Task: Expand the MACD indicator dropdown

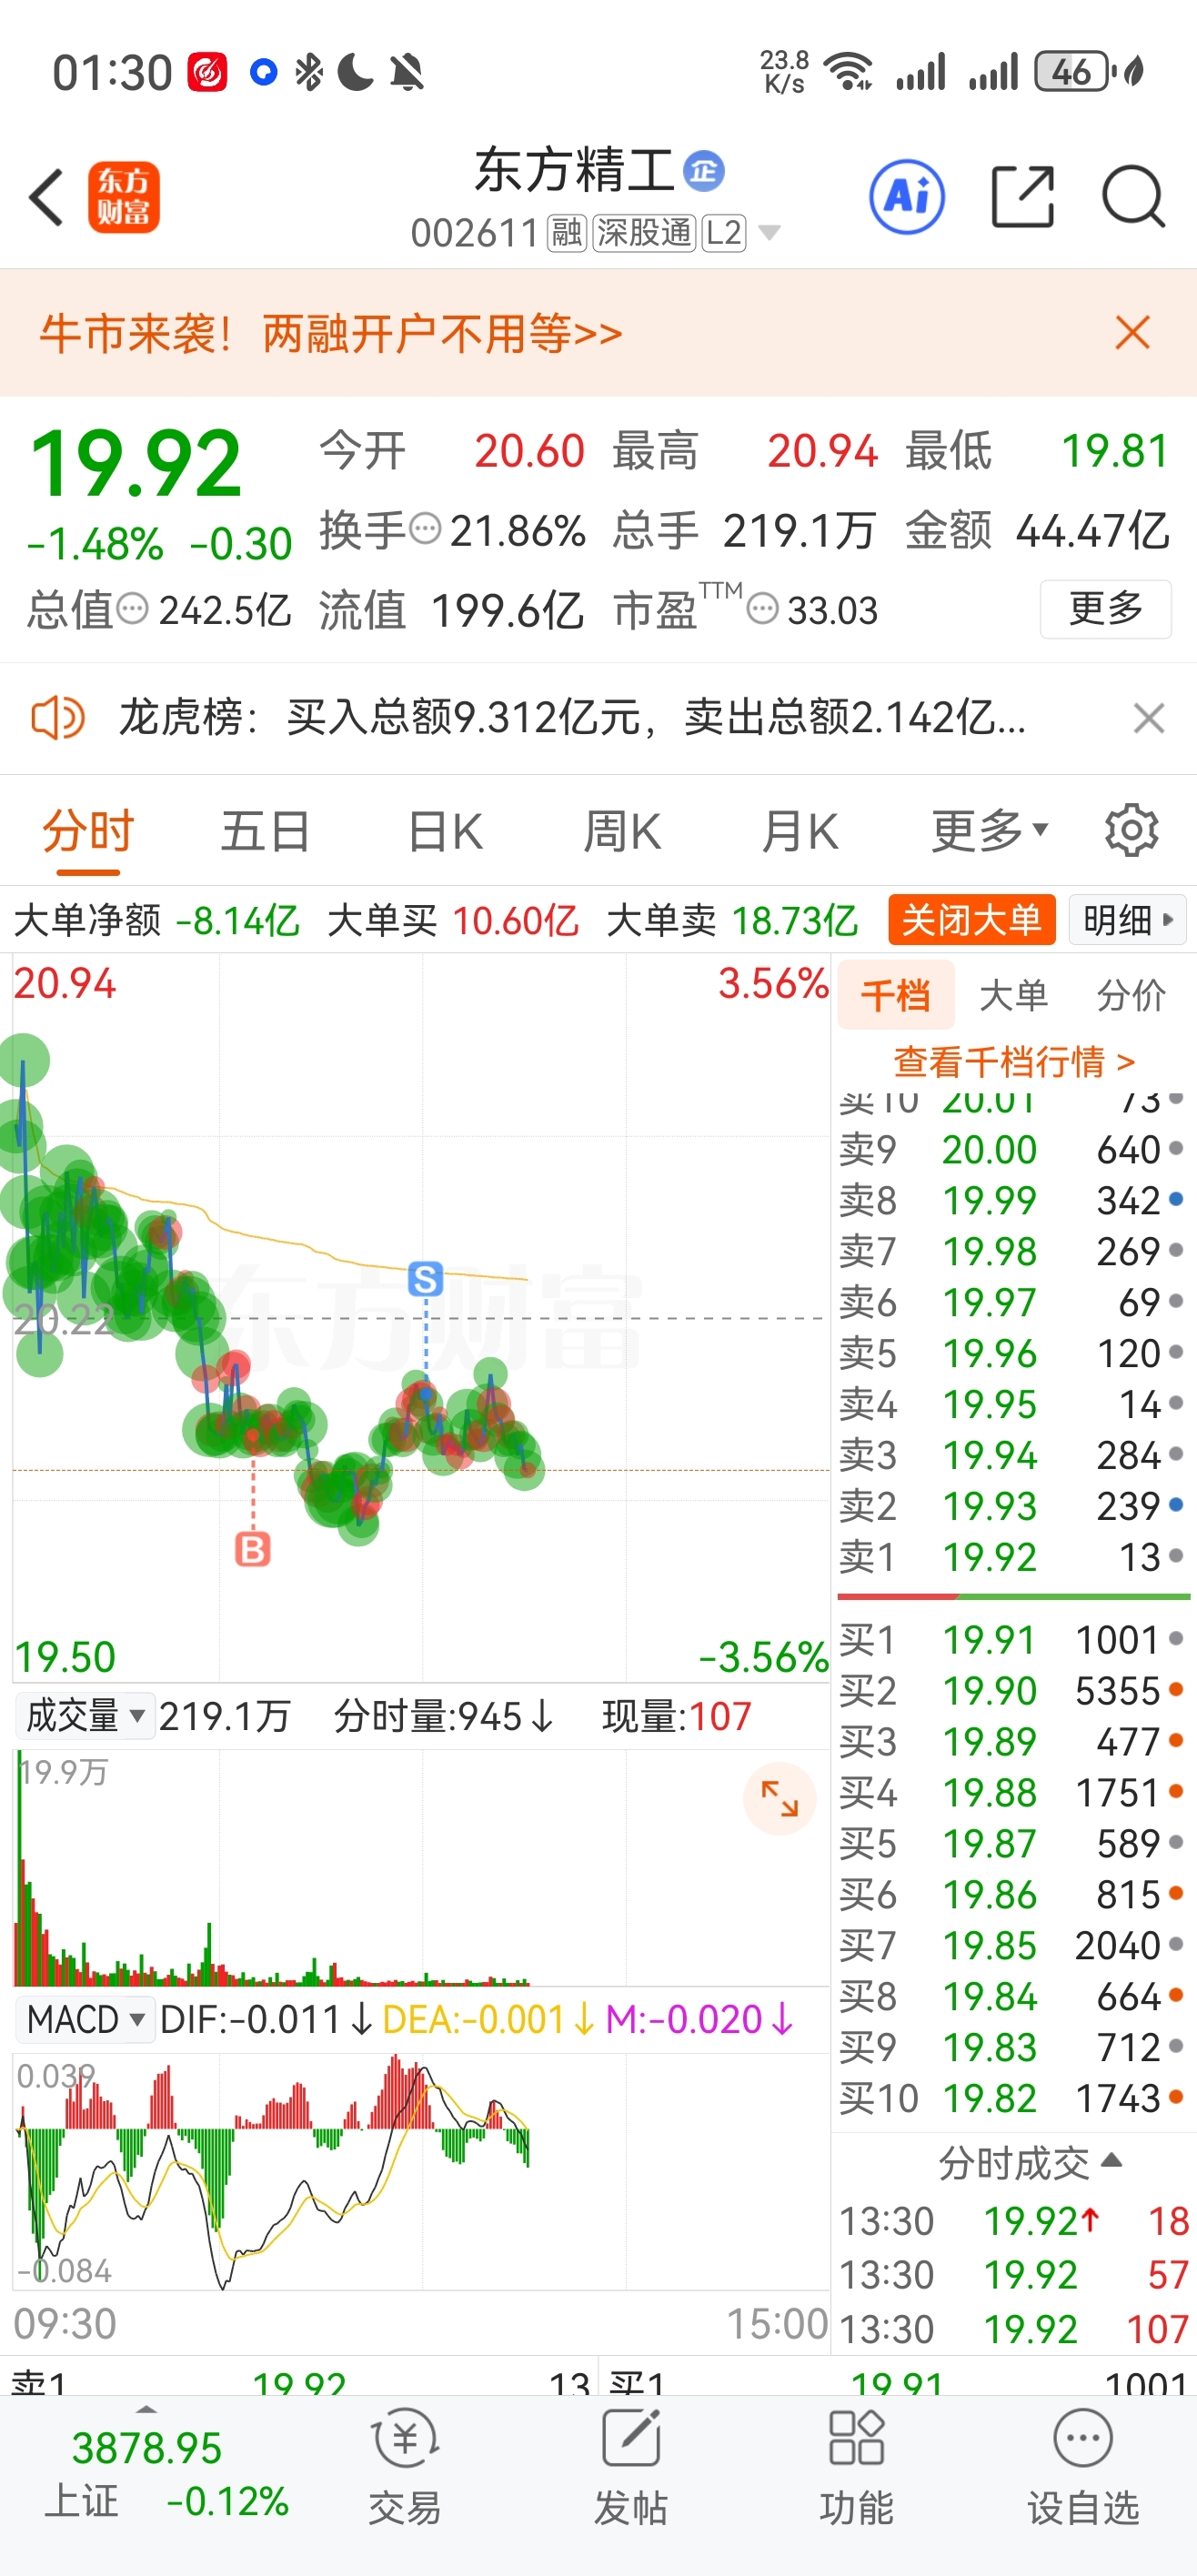Action: pyautogui.click(x=86, y=2019)
